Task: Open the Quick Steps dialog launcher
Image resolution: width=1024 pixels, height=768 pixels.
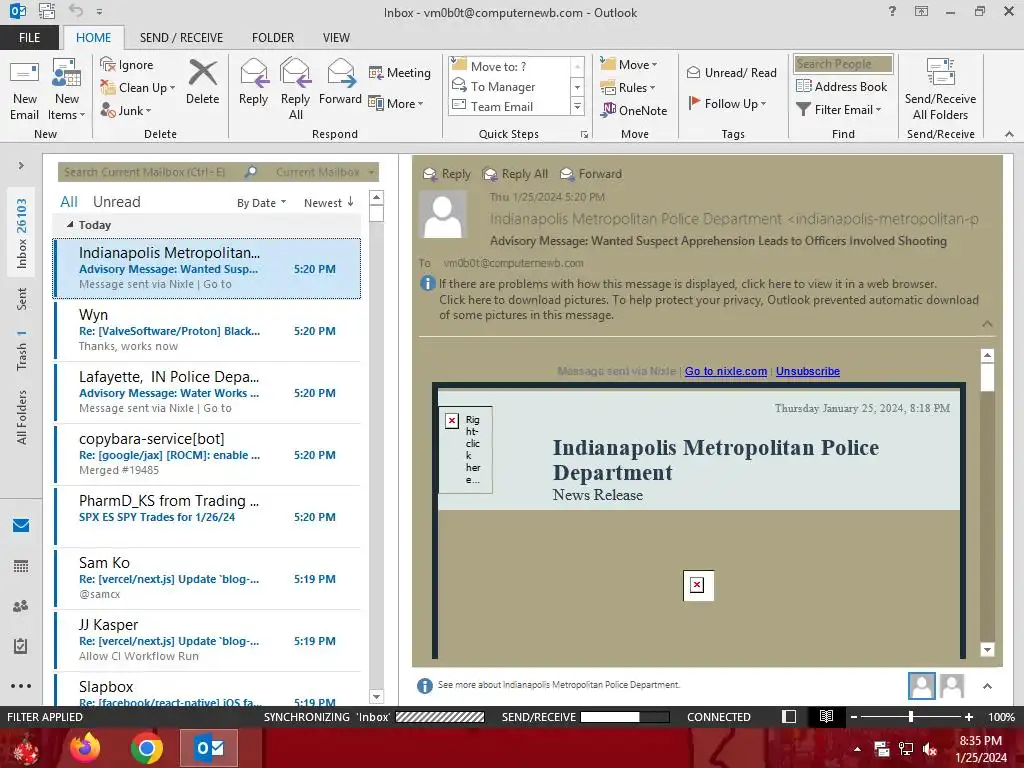Action: coord(584,135)
